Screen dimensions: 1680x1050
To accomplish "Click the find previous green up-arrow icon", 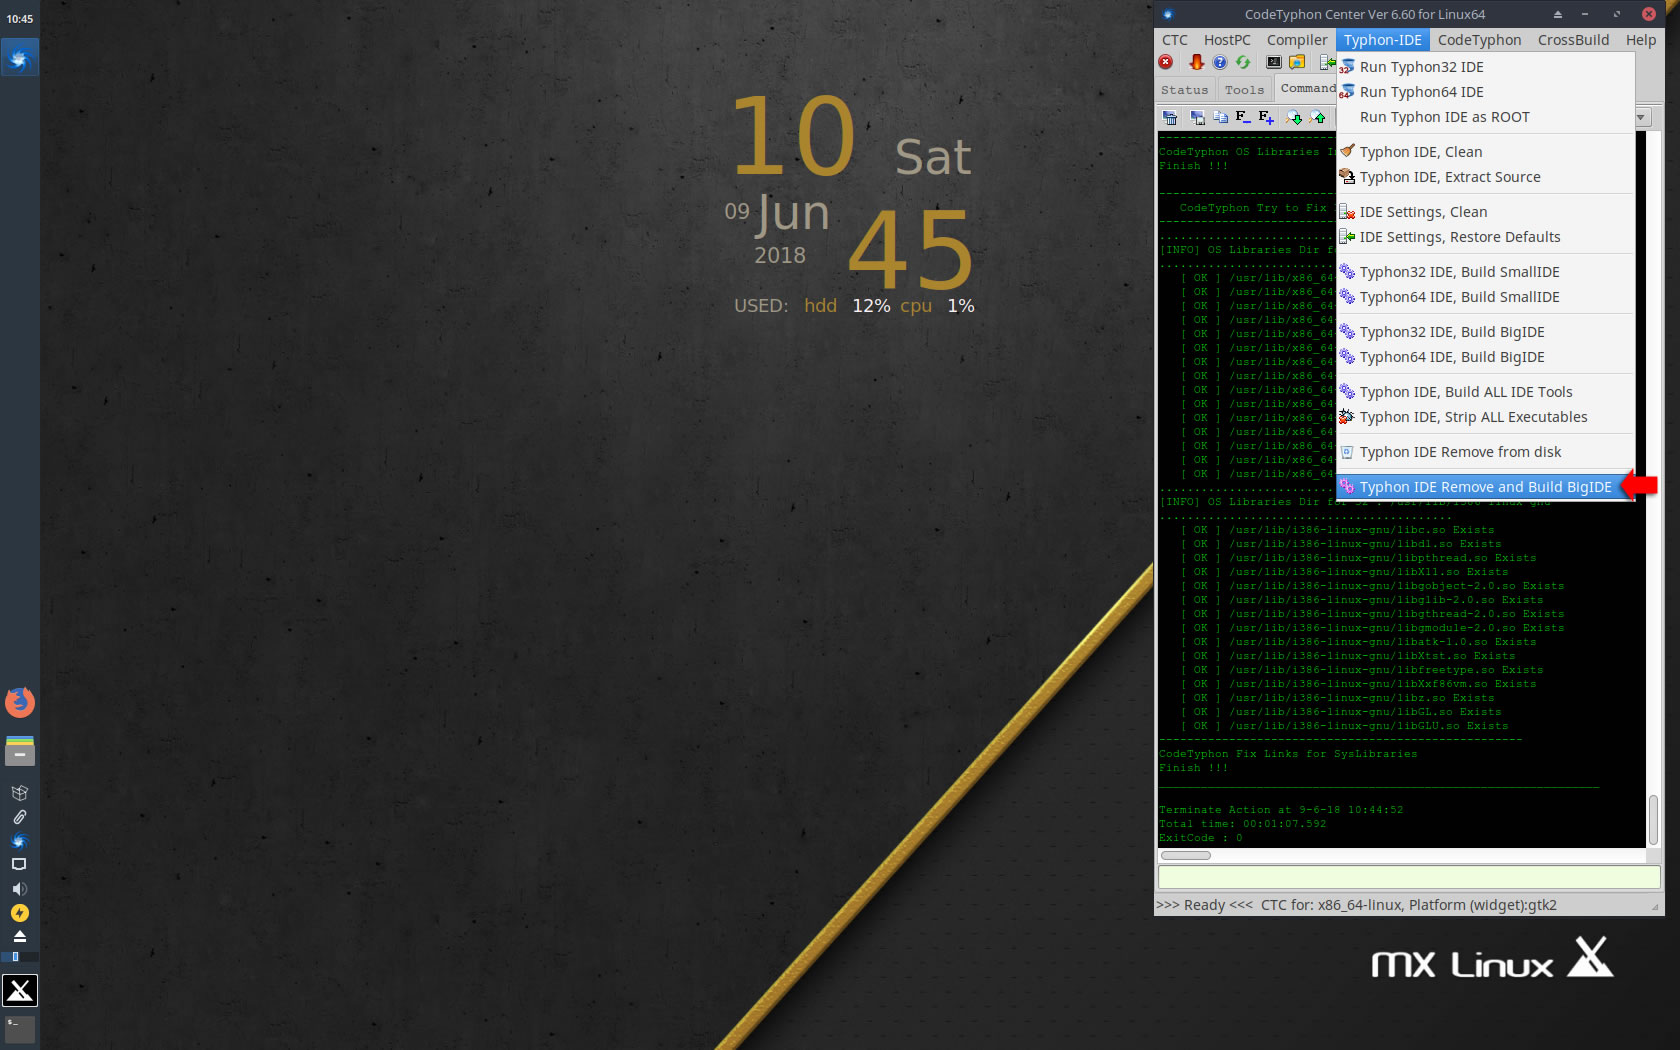I will coord(1318,118).
